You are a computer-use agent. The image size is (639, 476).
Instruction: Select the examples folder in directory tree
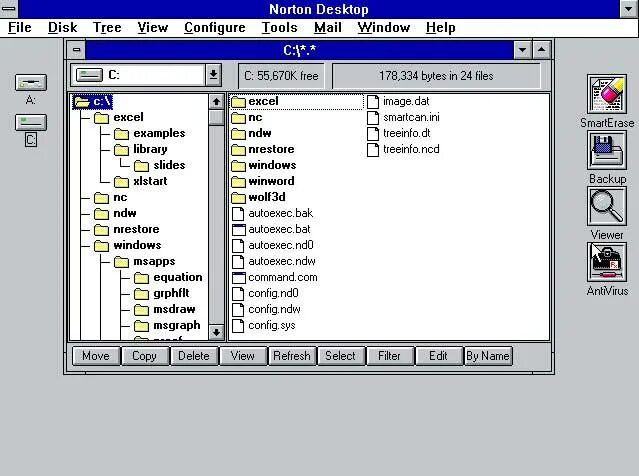tap(159, 134)
